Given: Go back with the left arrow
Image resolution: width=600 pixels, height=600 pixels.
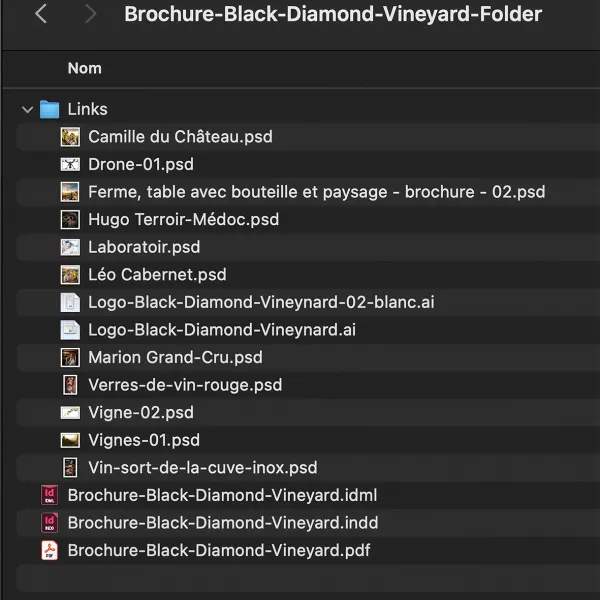Looking at the screenshot, I should 41,14.
